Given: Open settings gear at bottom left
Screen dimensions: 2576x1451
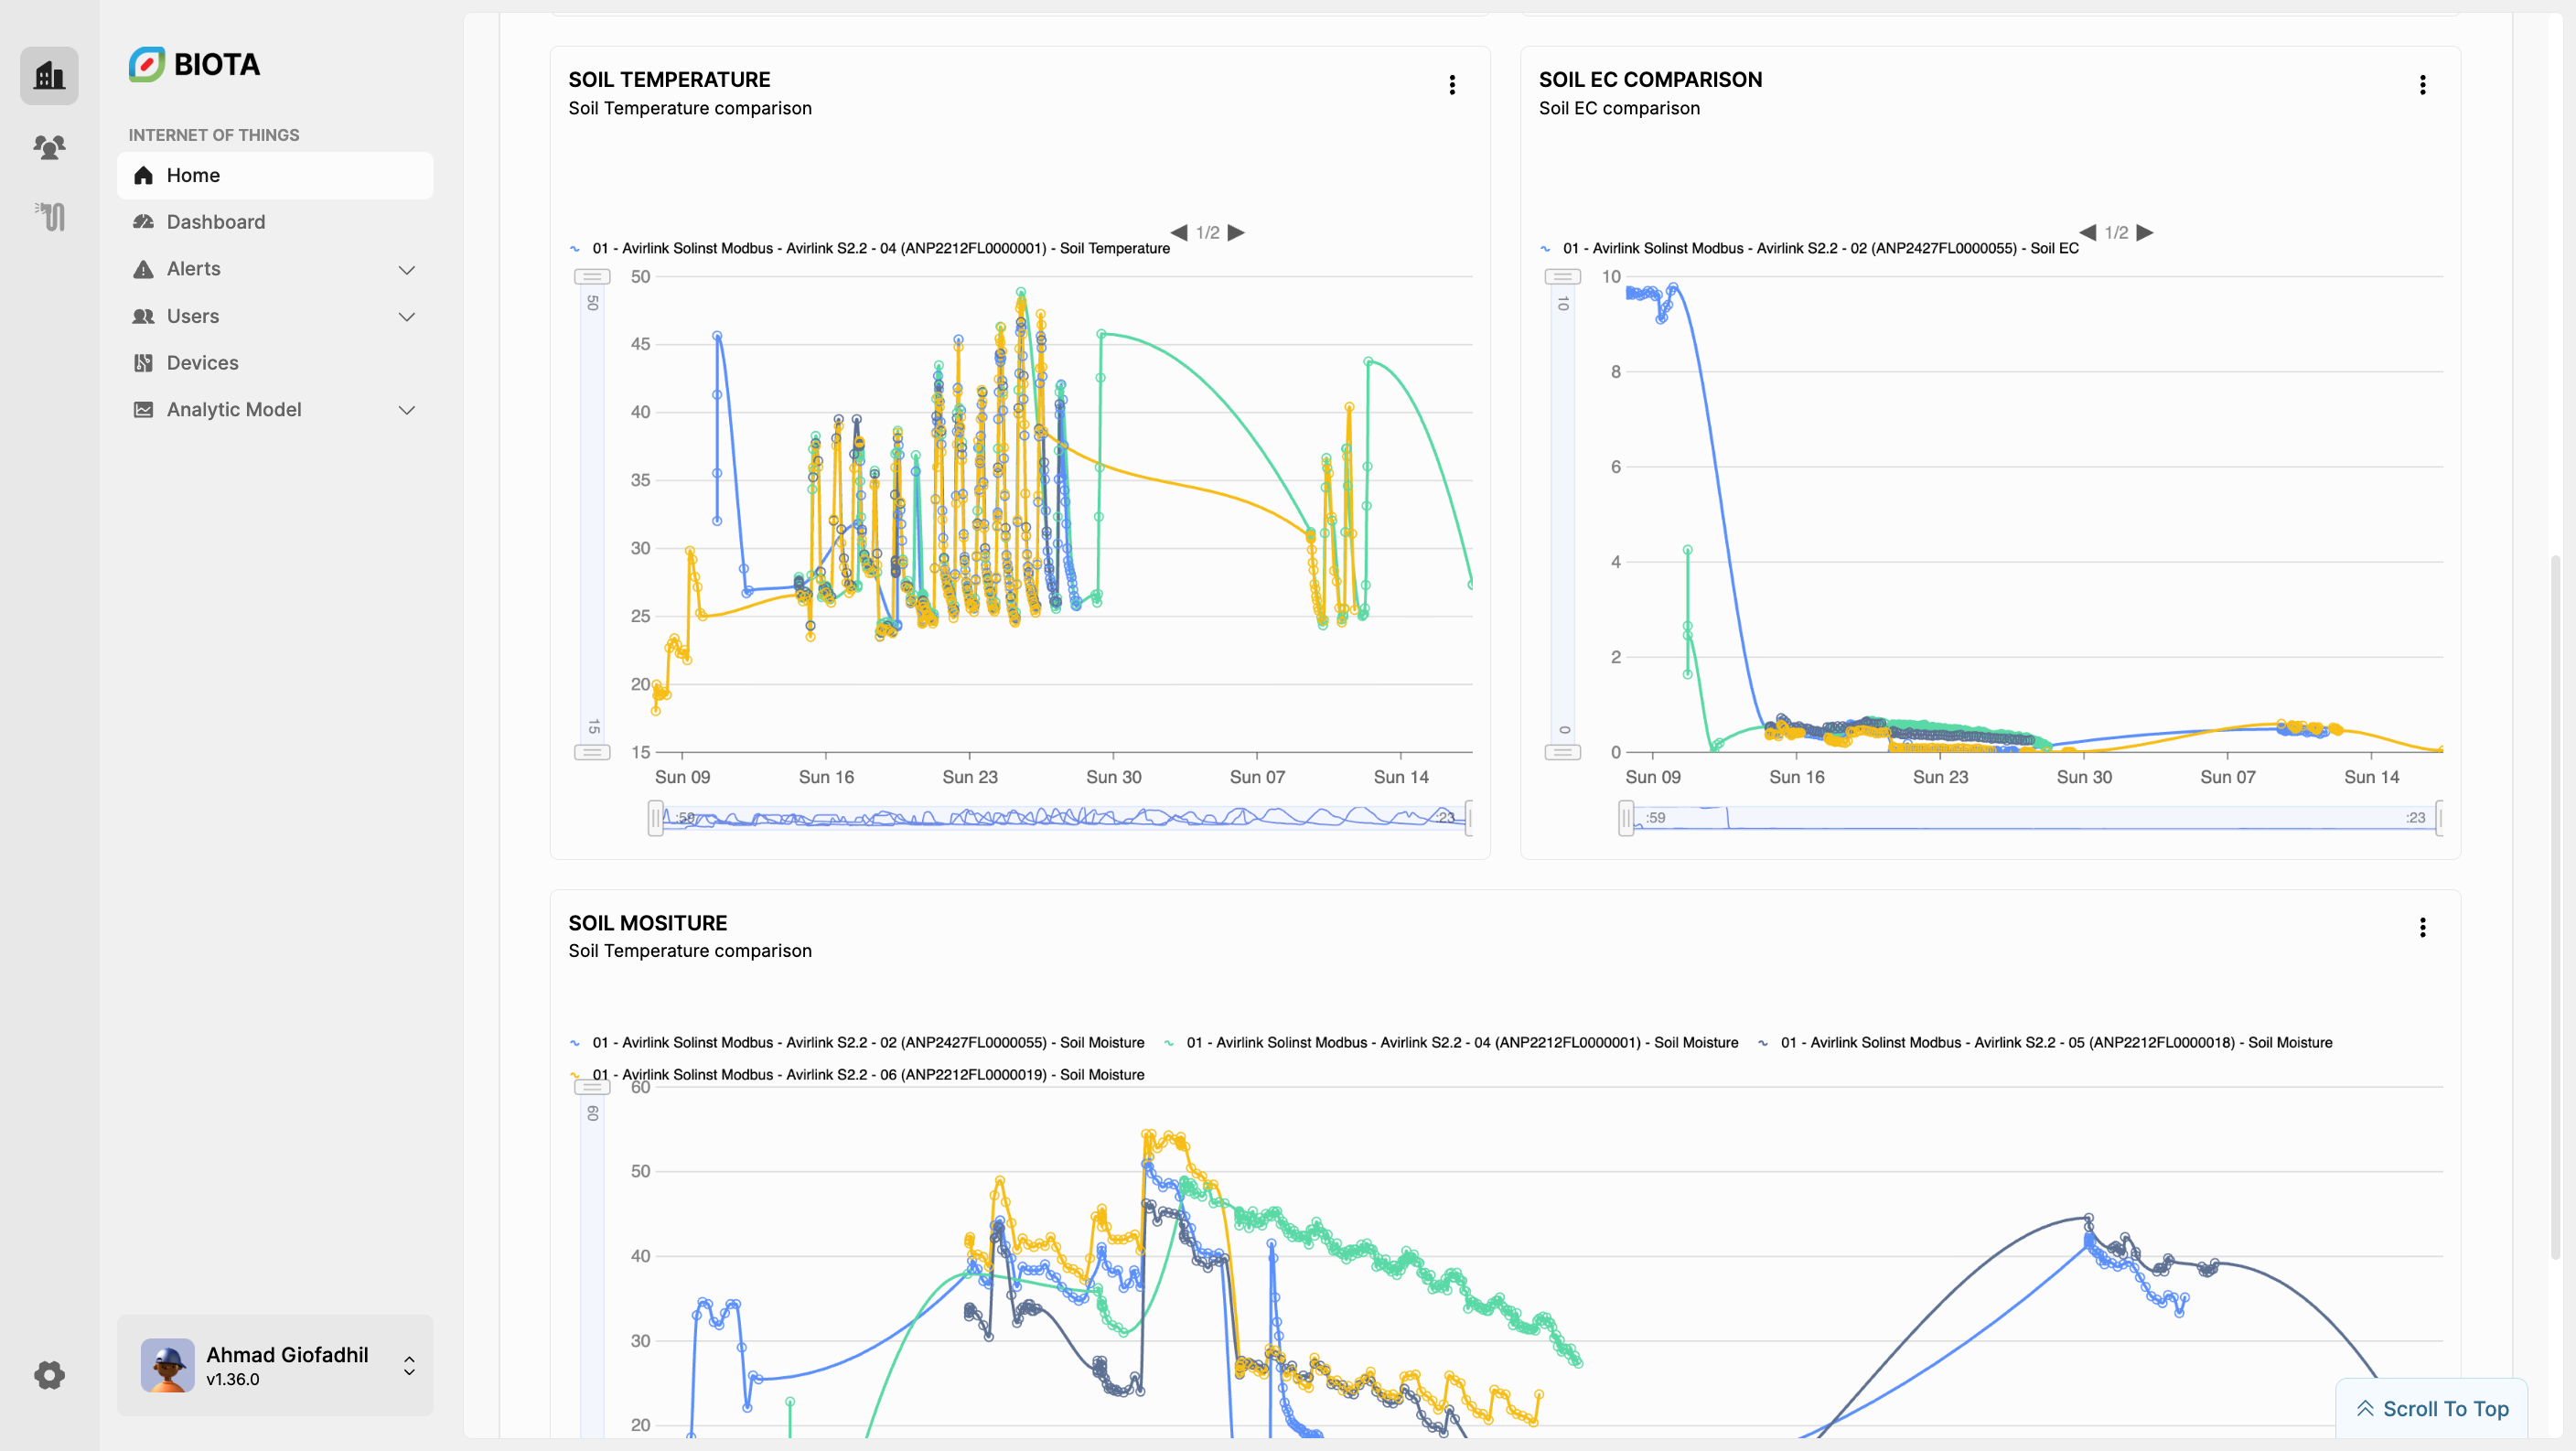Looking at the screenshot, I should coord(49,1375).
